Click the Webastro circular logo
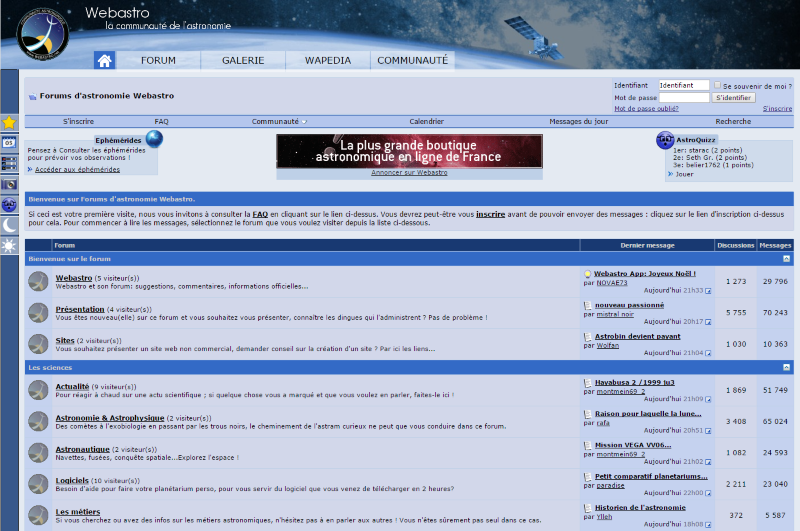This screenshot has height=531, width=800. click(42, 34)
